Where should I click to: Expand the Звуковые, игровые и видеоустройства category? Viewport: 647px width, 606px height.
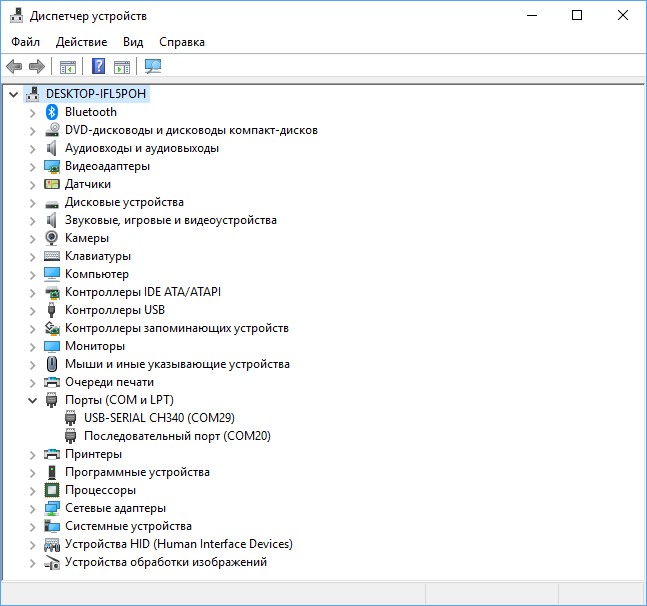[x=33, y=221]
